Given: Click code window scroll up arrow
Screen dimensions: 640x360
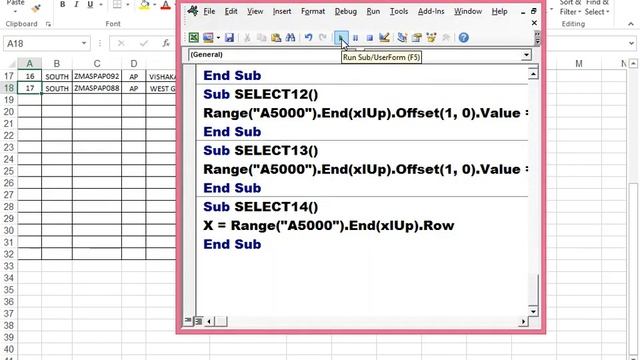Looking at the screenshot, I should pos(533,74).
